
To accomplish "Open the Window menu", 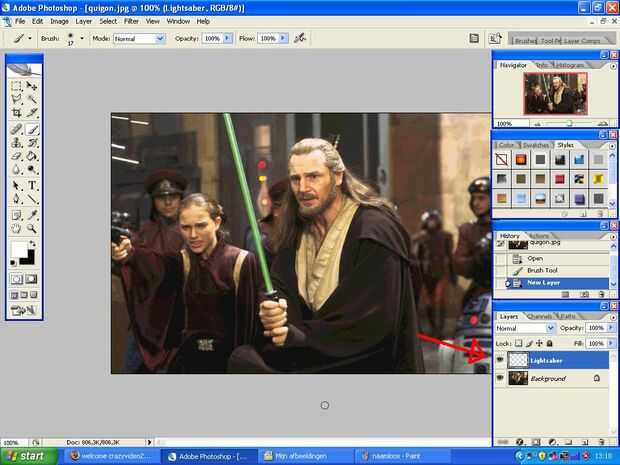I will (178, 21).
